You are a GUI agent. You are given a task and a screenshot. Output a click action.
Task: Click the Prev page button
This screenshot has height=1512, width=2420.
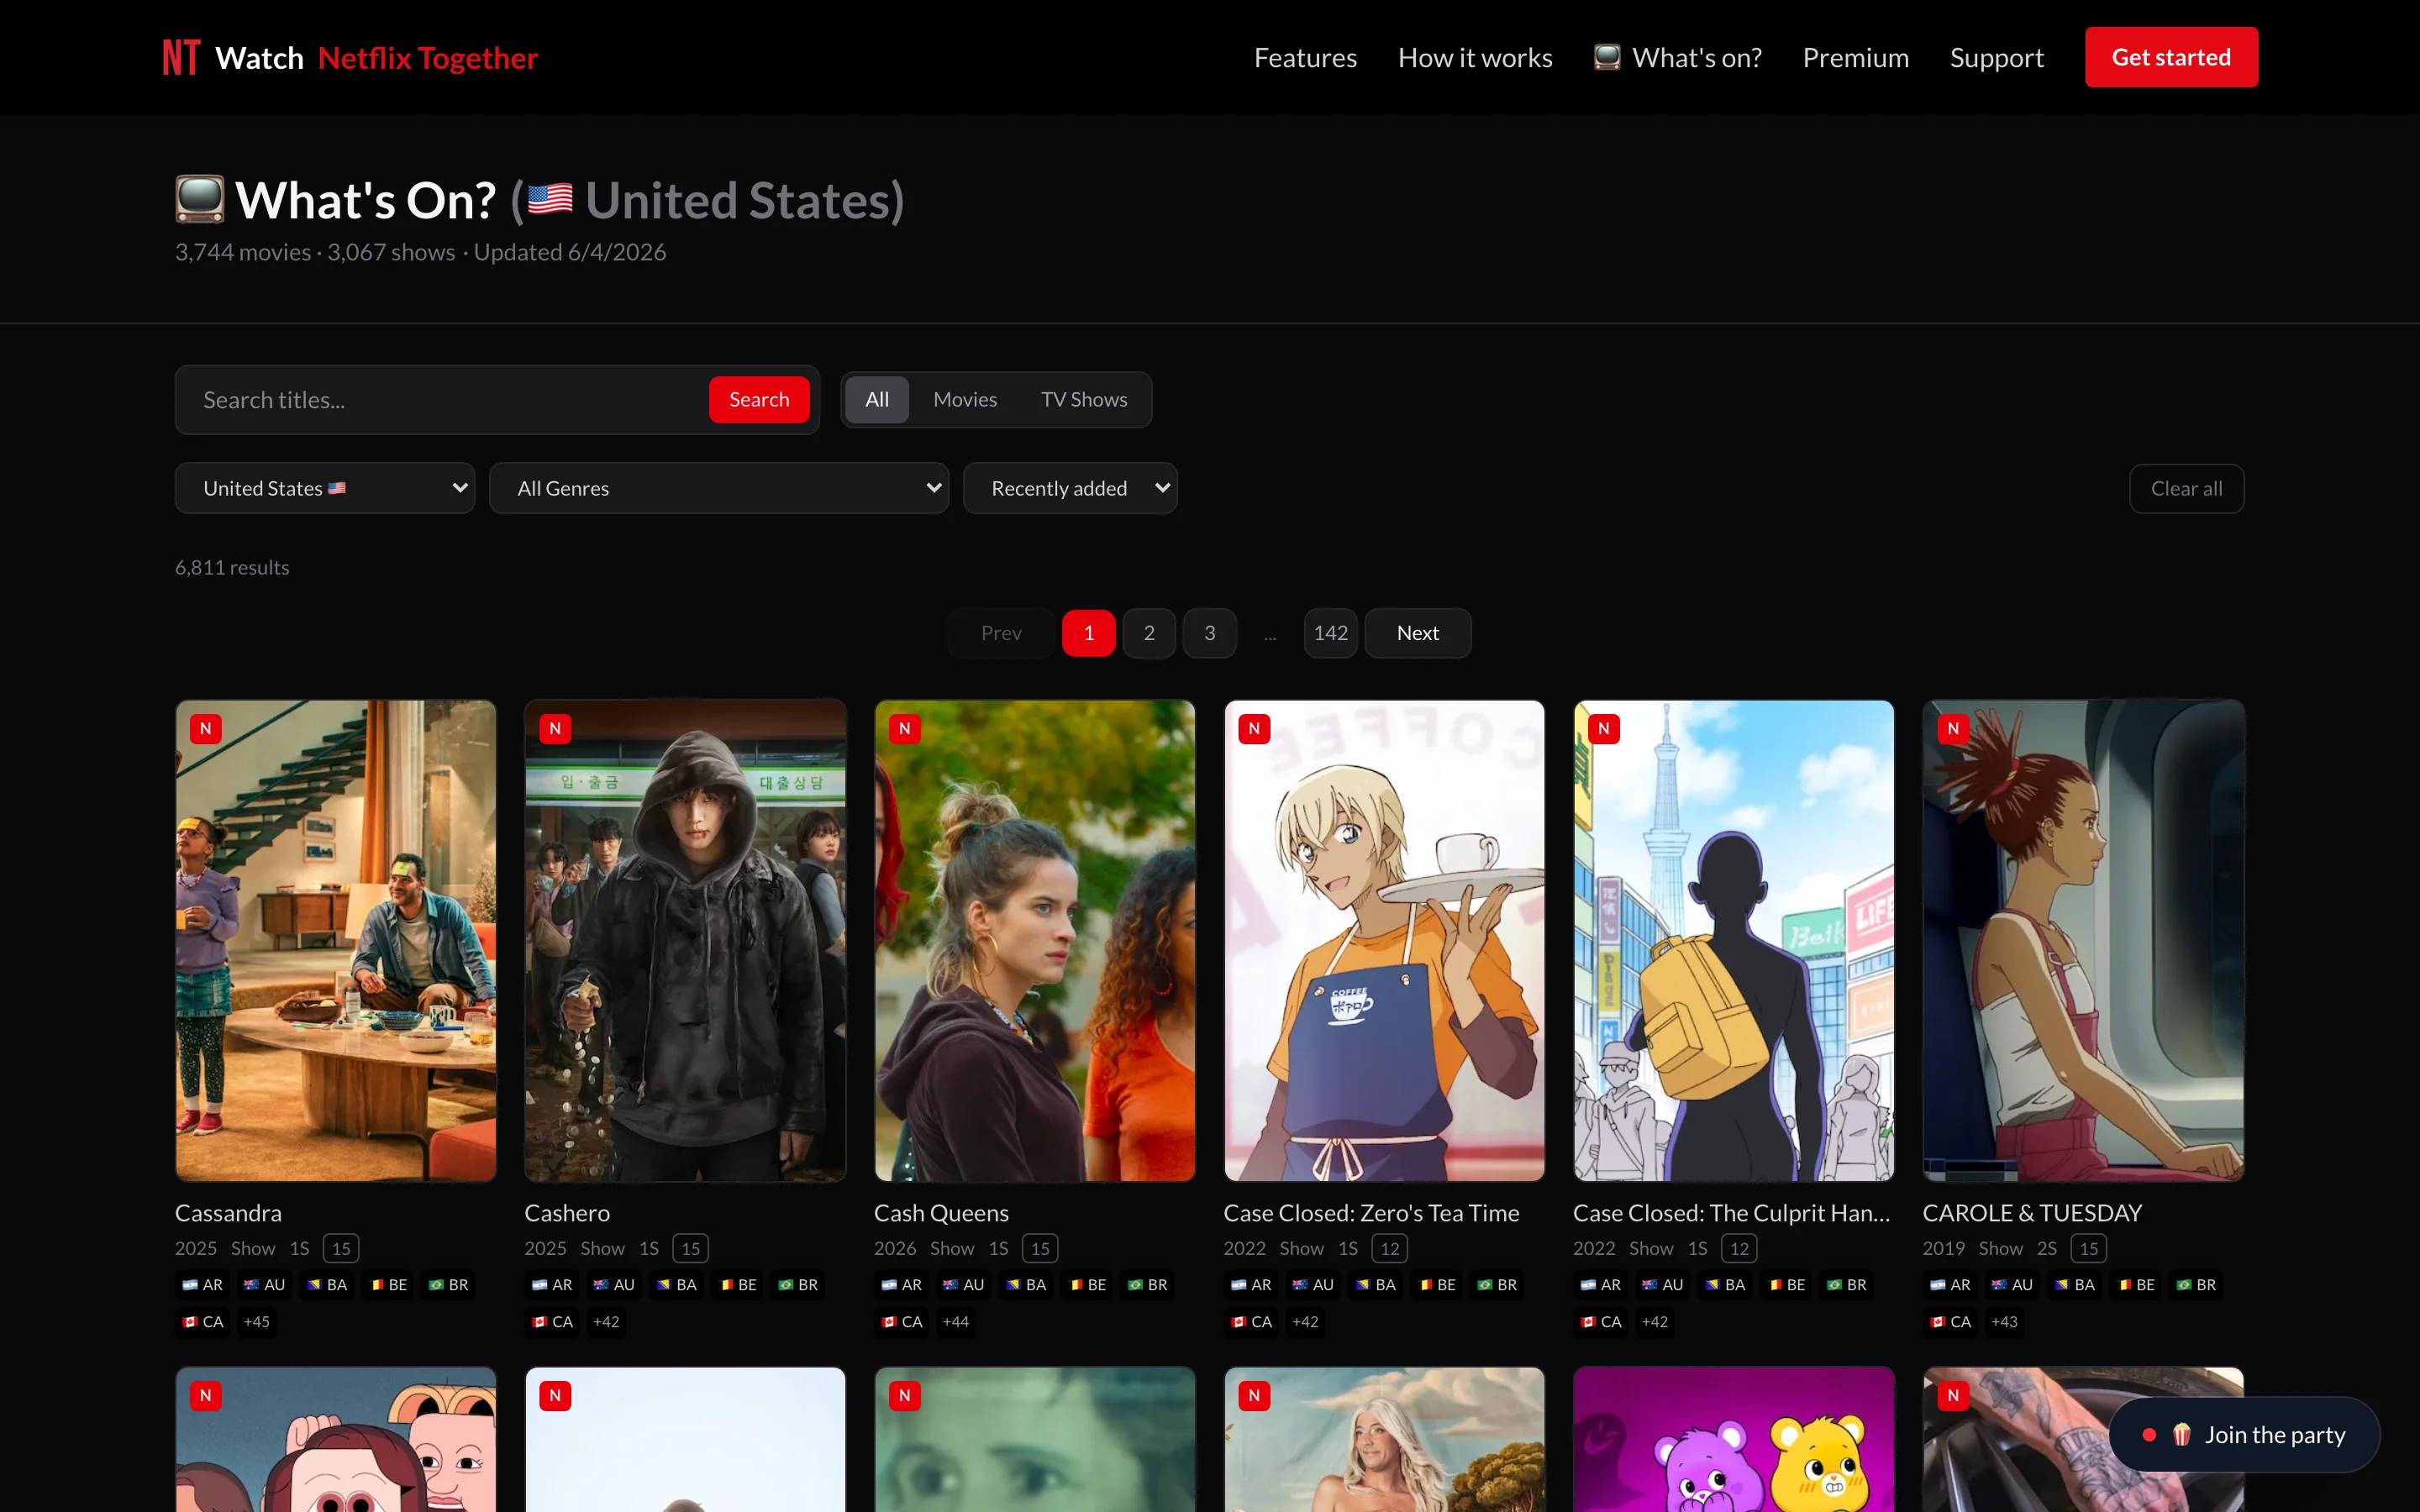tap(1001, 633)
